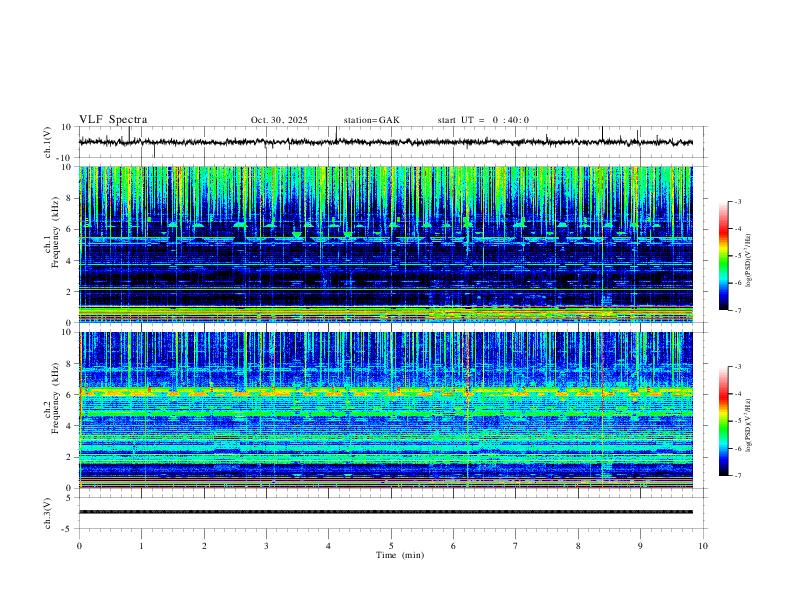The width and height of the screenshot is (792, 612).
Task: Select the date text "Oct. 30, 2025"
Action: pyautogui.click(x=279, y=120)
